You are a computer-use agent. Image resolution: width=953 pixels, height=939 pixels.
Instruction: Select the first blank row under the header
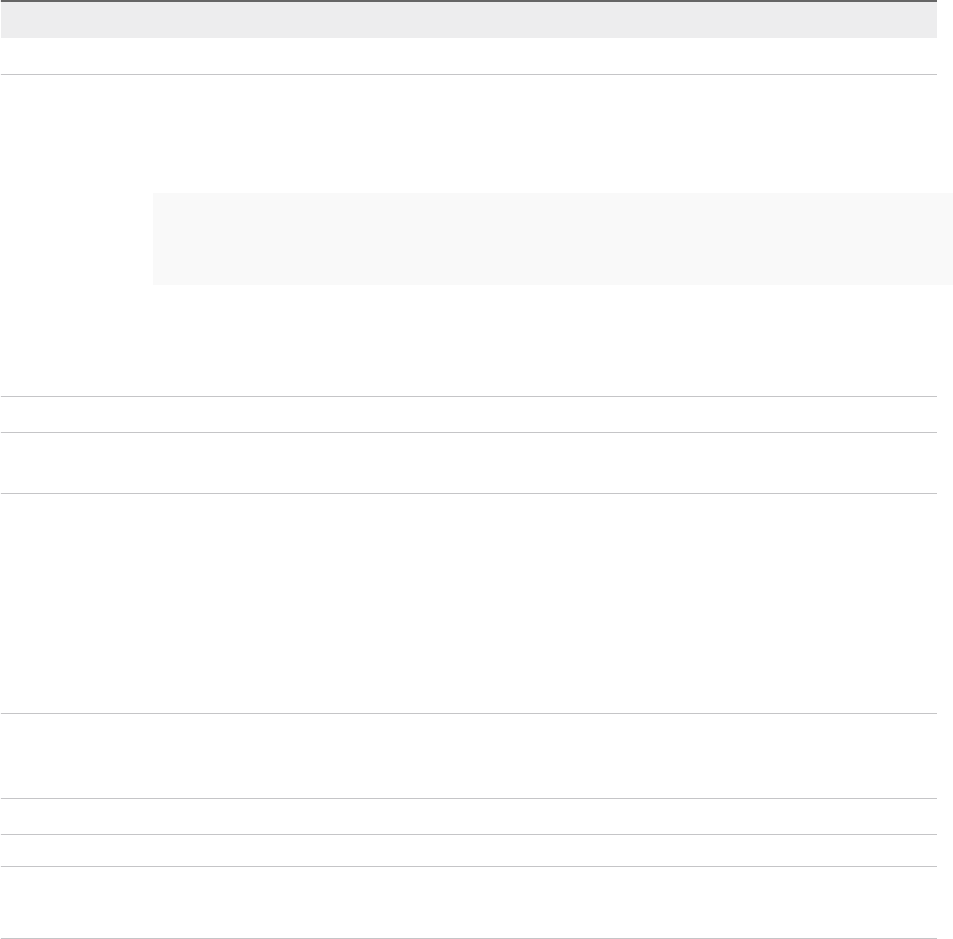coord(468,56)
